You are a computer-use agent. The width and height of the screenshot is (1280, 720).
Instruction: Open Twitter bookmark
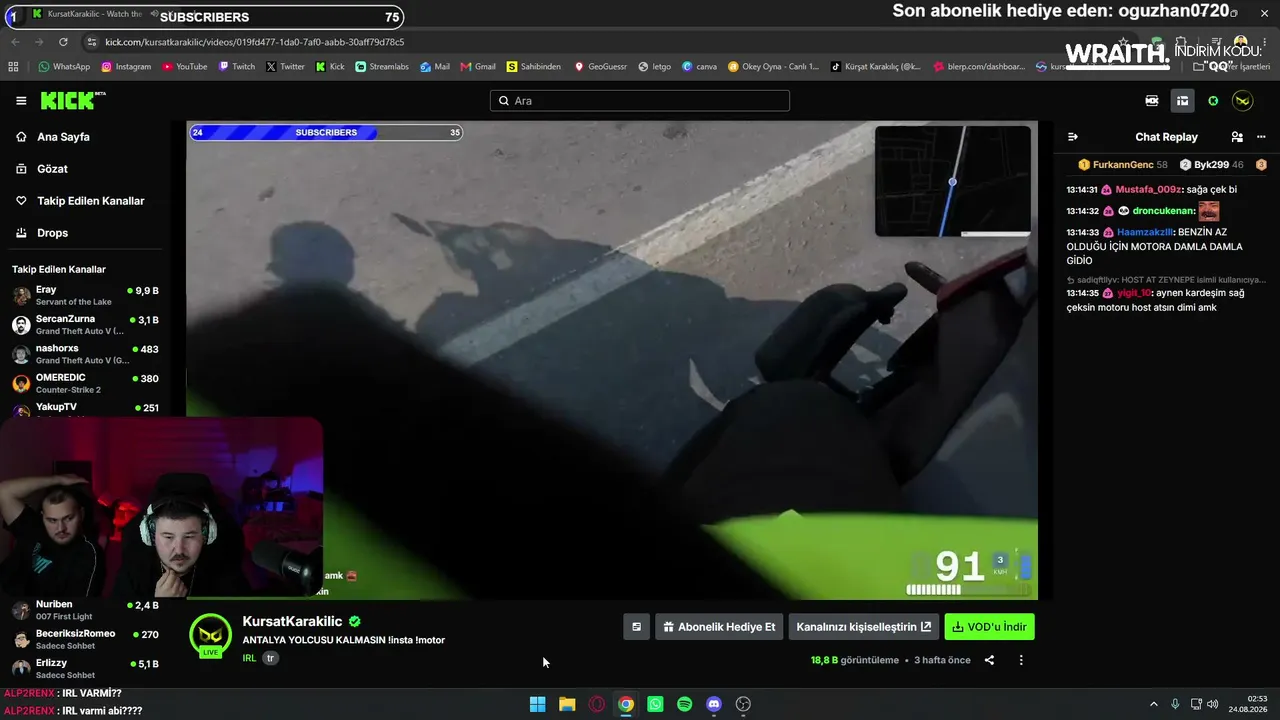point(285,67)
